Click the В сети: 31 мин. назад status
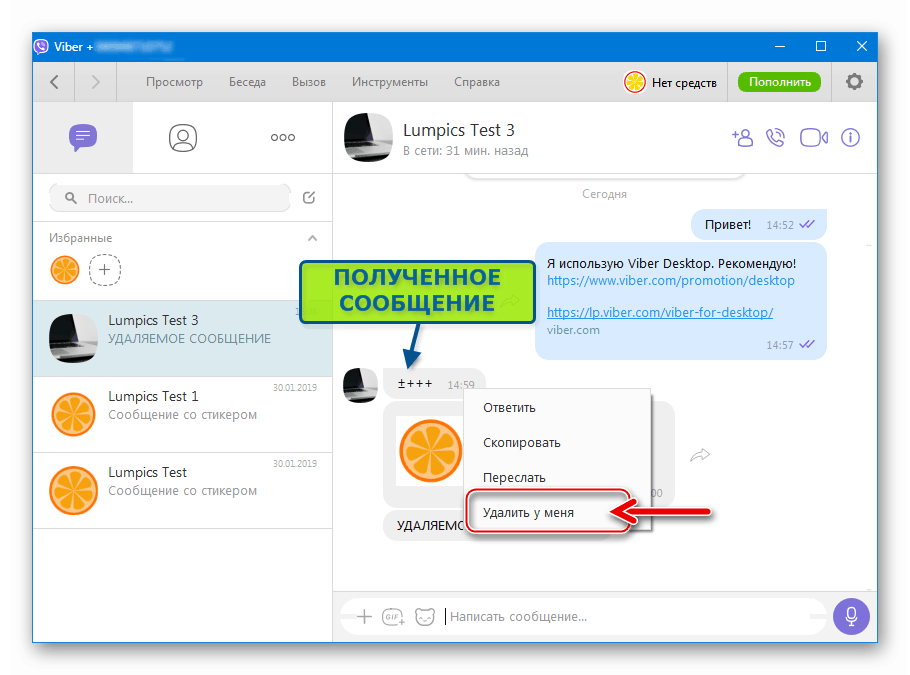910x675 pixels. (465, 151)
